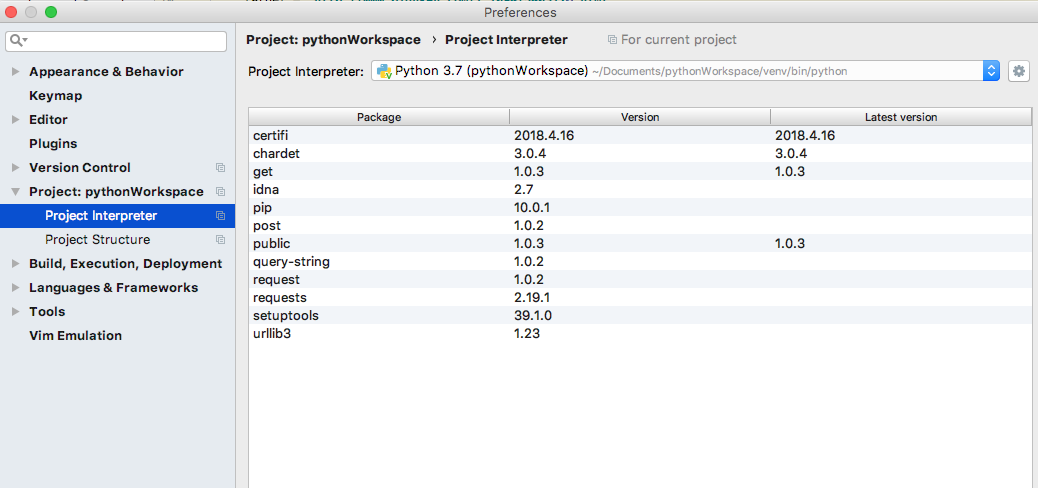Image resolution: width=1038 pixels, height=488 pixels.
Task: Click the preferences search field
Action: coord(125,41)
